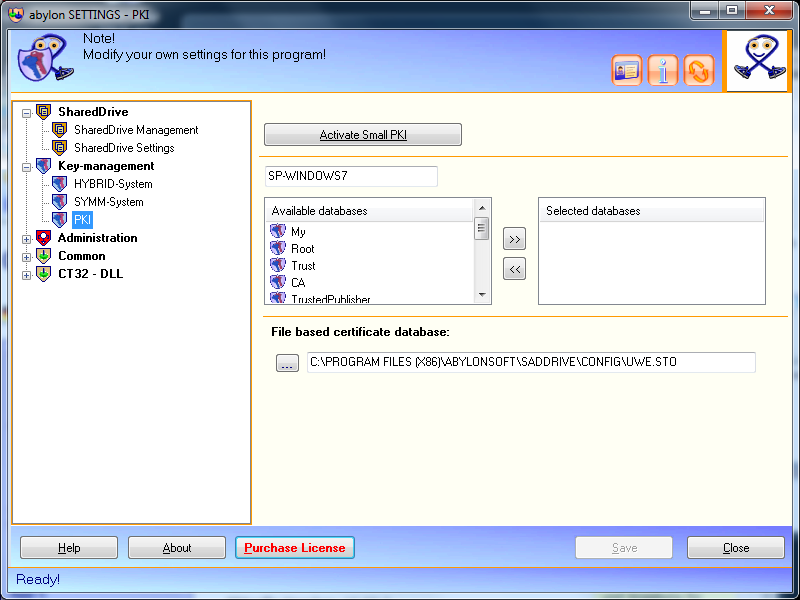
Task: Click the orange refresh arrows icon
Action: pyautogui.click(x=698, y=70)
